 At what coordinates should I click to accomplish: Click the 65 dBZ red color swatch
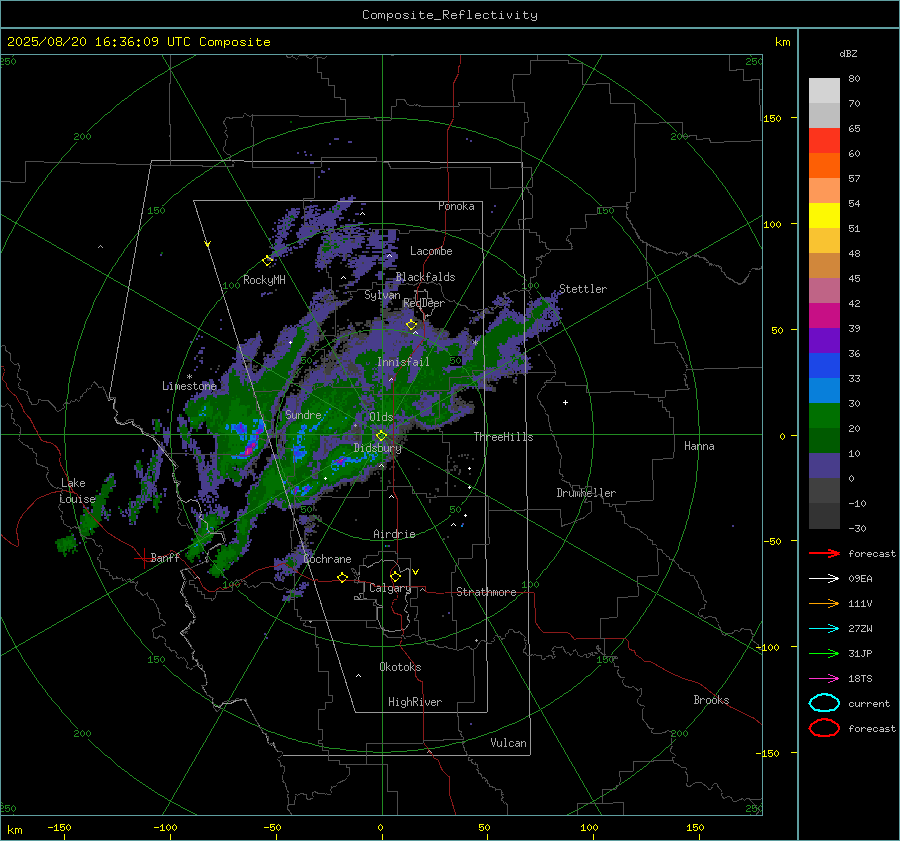(824, 140)
